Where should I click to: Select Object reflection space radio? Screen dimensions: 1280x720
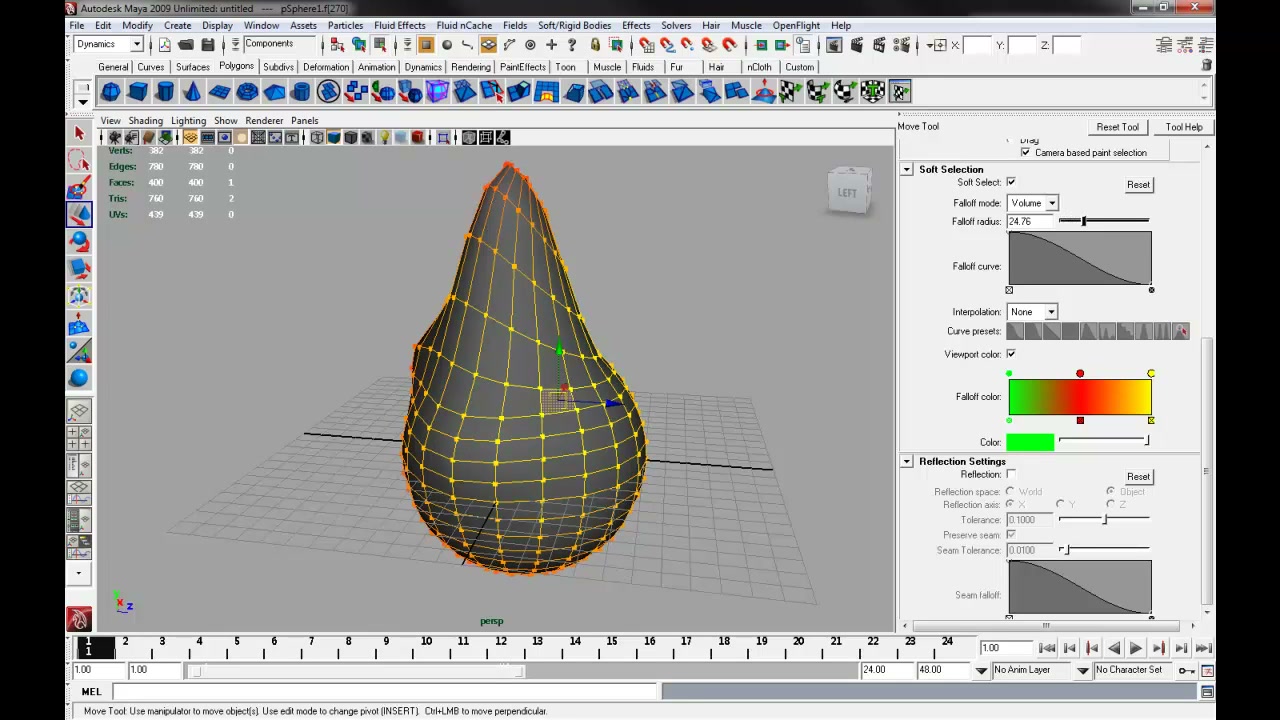(x=1111, y=492)
